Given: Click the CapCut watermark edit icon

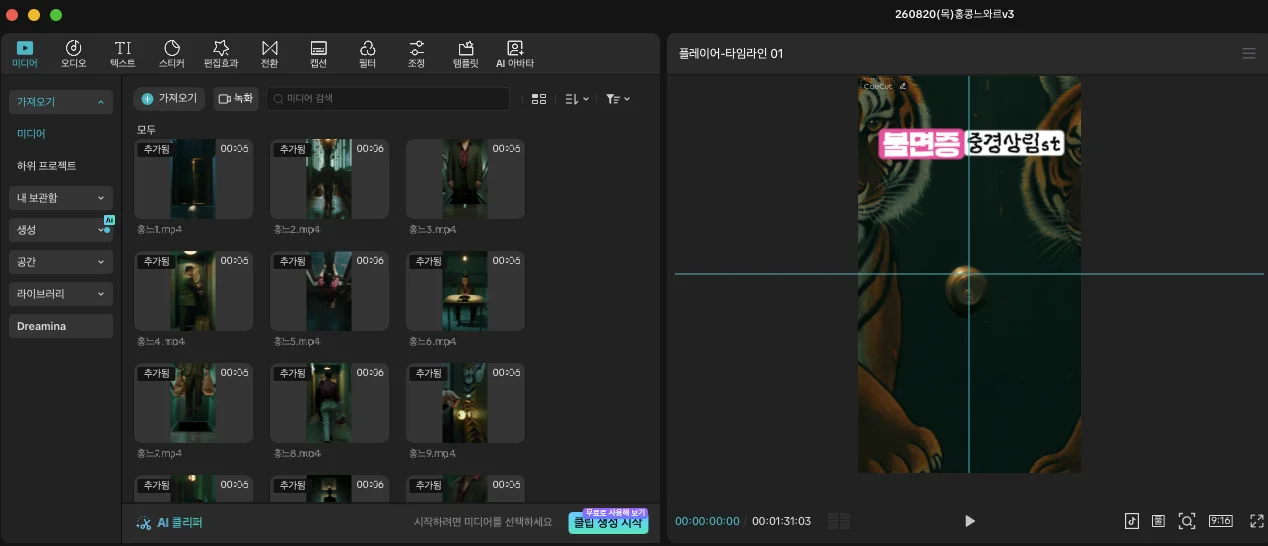Looking at the screenshot, I should [903, 86].
